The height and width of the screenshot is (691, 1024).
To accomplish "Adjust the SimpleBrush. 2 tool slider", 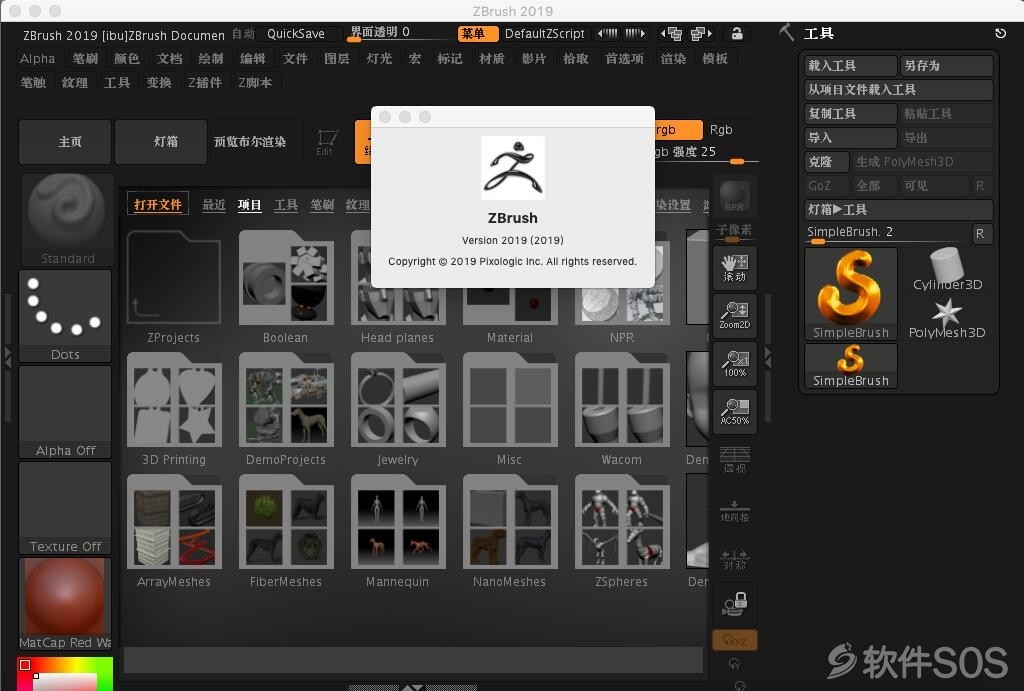I will click(887, 234).
